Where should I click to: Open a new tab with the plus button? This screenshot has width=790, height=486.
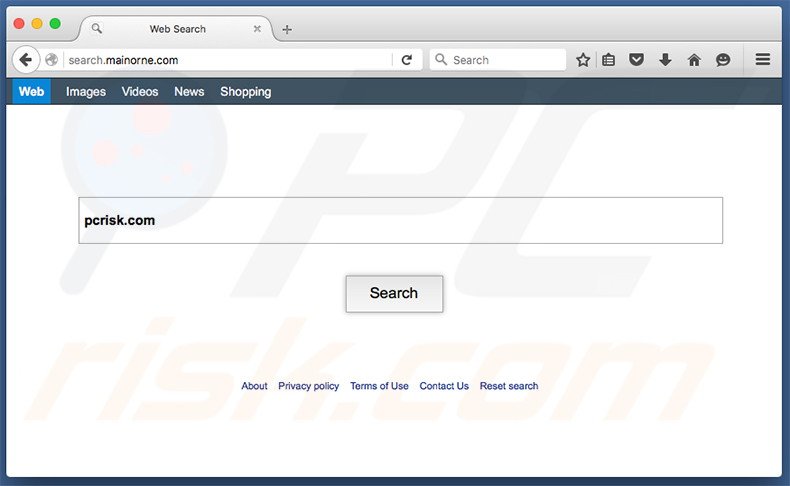pos(287,29)
